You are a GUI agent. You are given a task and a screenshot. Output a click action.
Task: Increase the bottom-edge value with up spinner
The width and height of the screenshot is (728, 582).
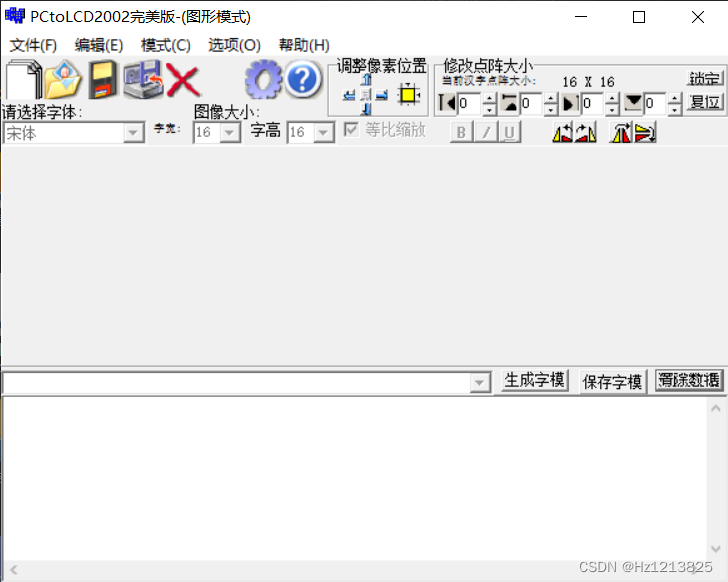click(x=675, y=98)
